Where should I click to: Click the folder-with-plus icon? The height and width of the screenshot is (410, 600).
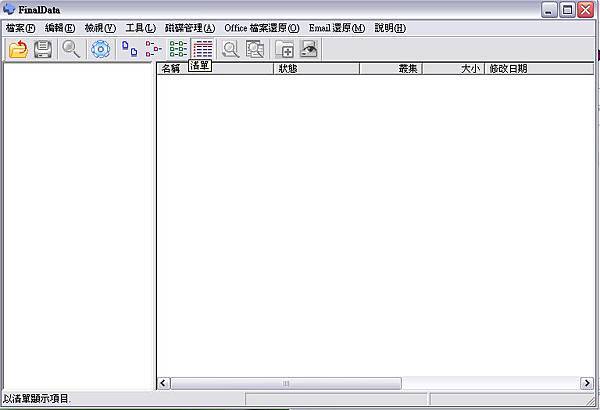pyautogui.click(x=284, y=49)
